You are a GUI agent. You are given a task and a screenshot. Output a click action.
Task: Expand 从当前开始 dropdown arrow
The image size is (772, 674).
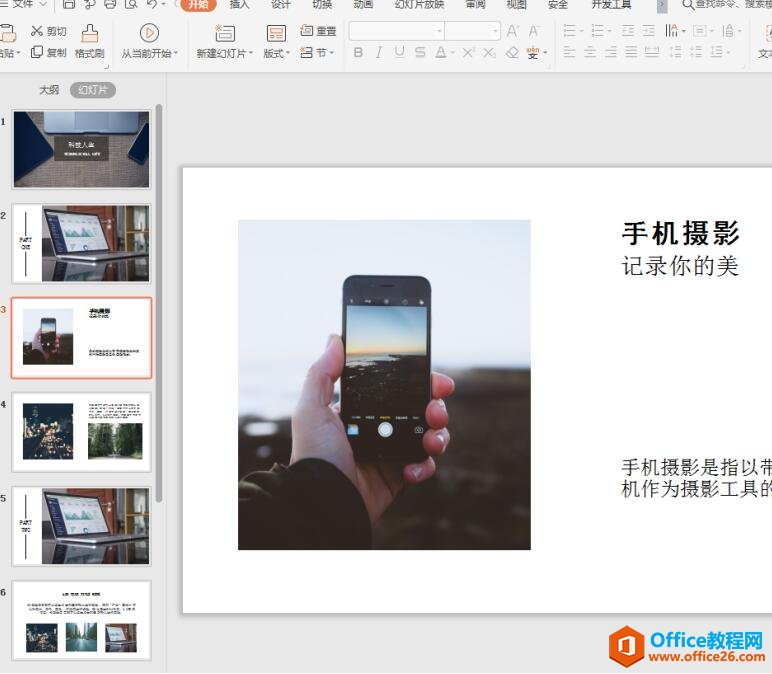coord(176,53)
